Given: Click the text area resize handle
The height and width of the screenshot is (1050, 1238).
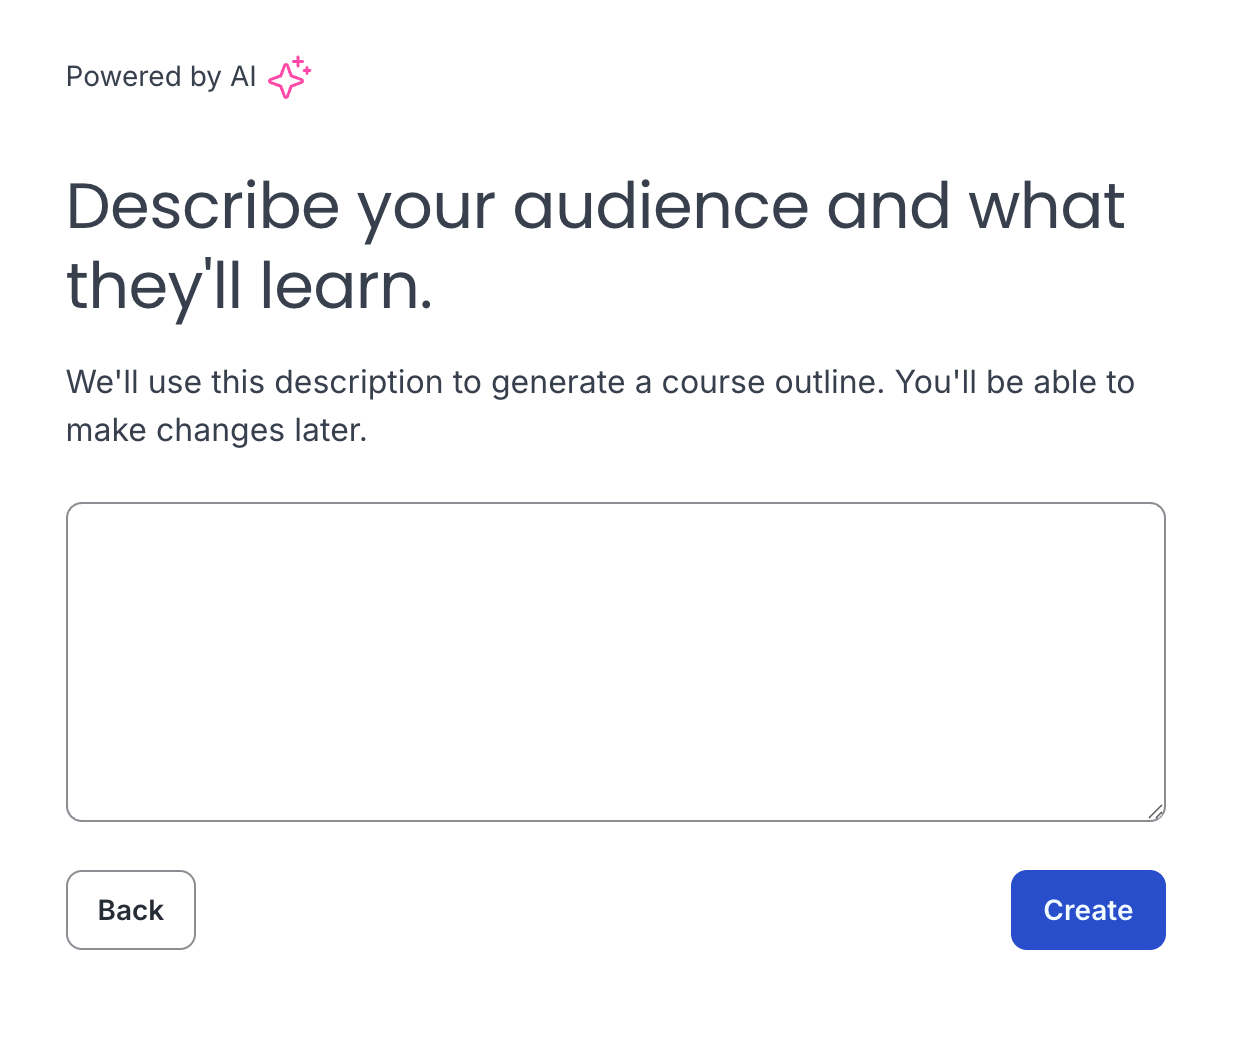Looking at the screenshot, I should coord(1155,811).
